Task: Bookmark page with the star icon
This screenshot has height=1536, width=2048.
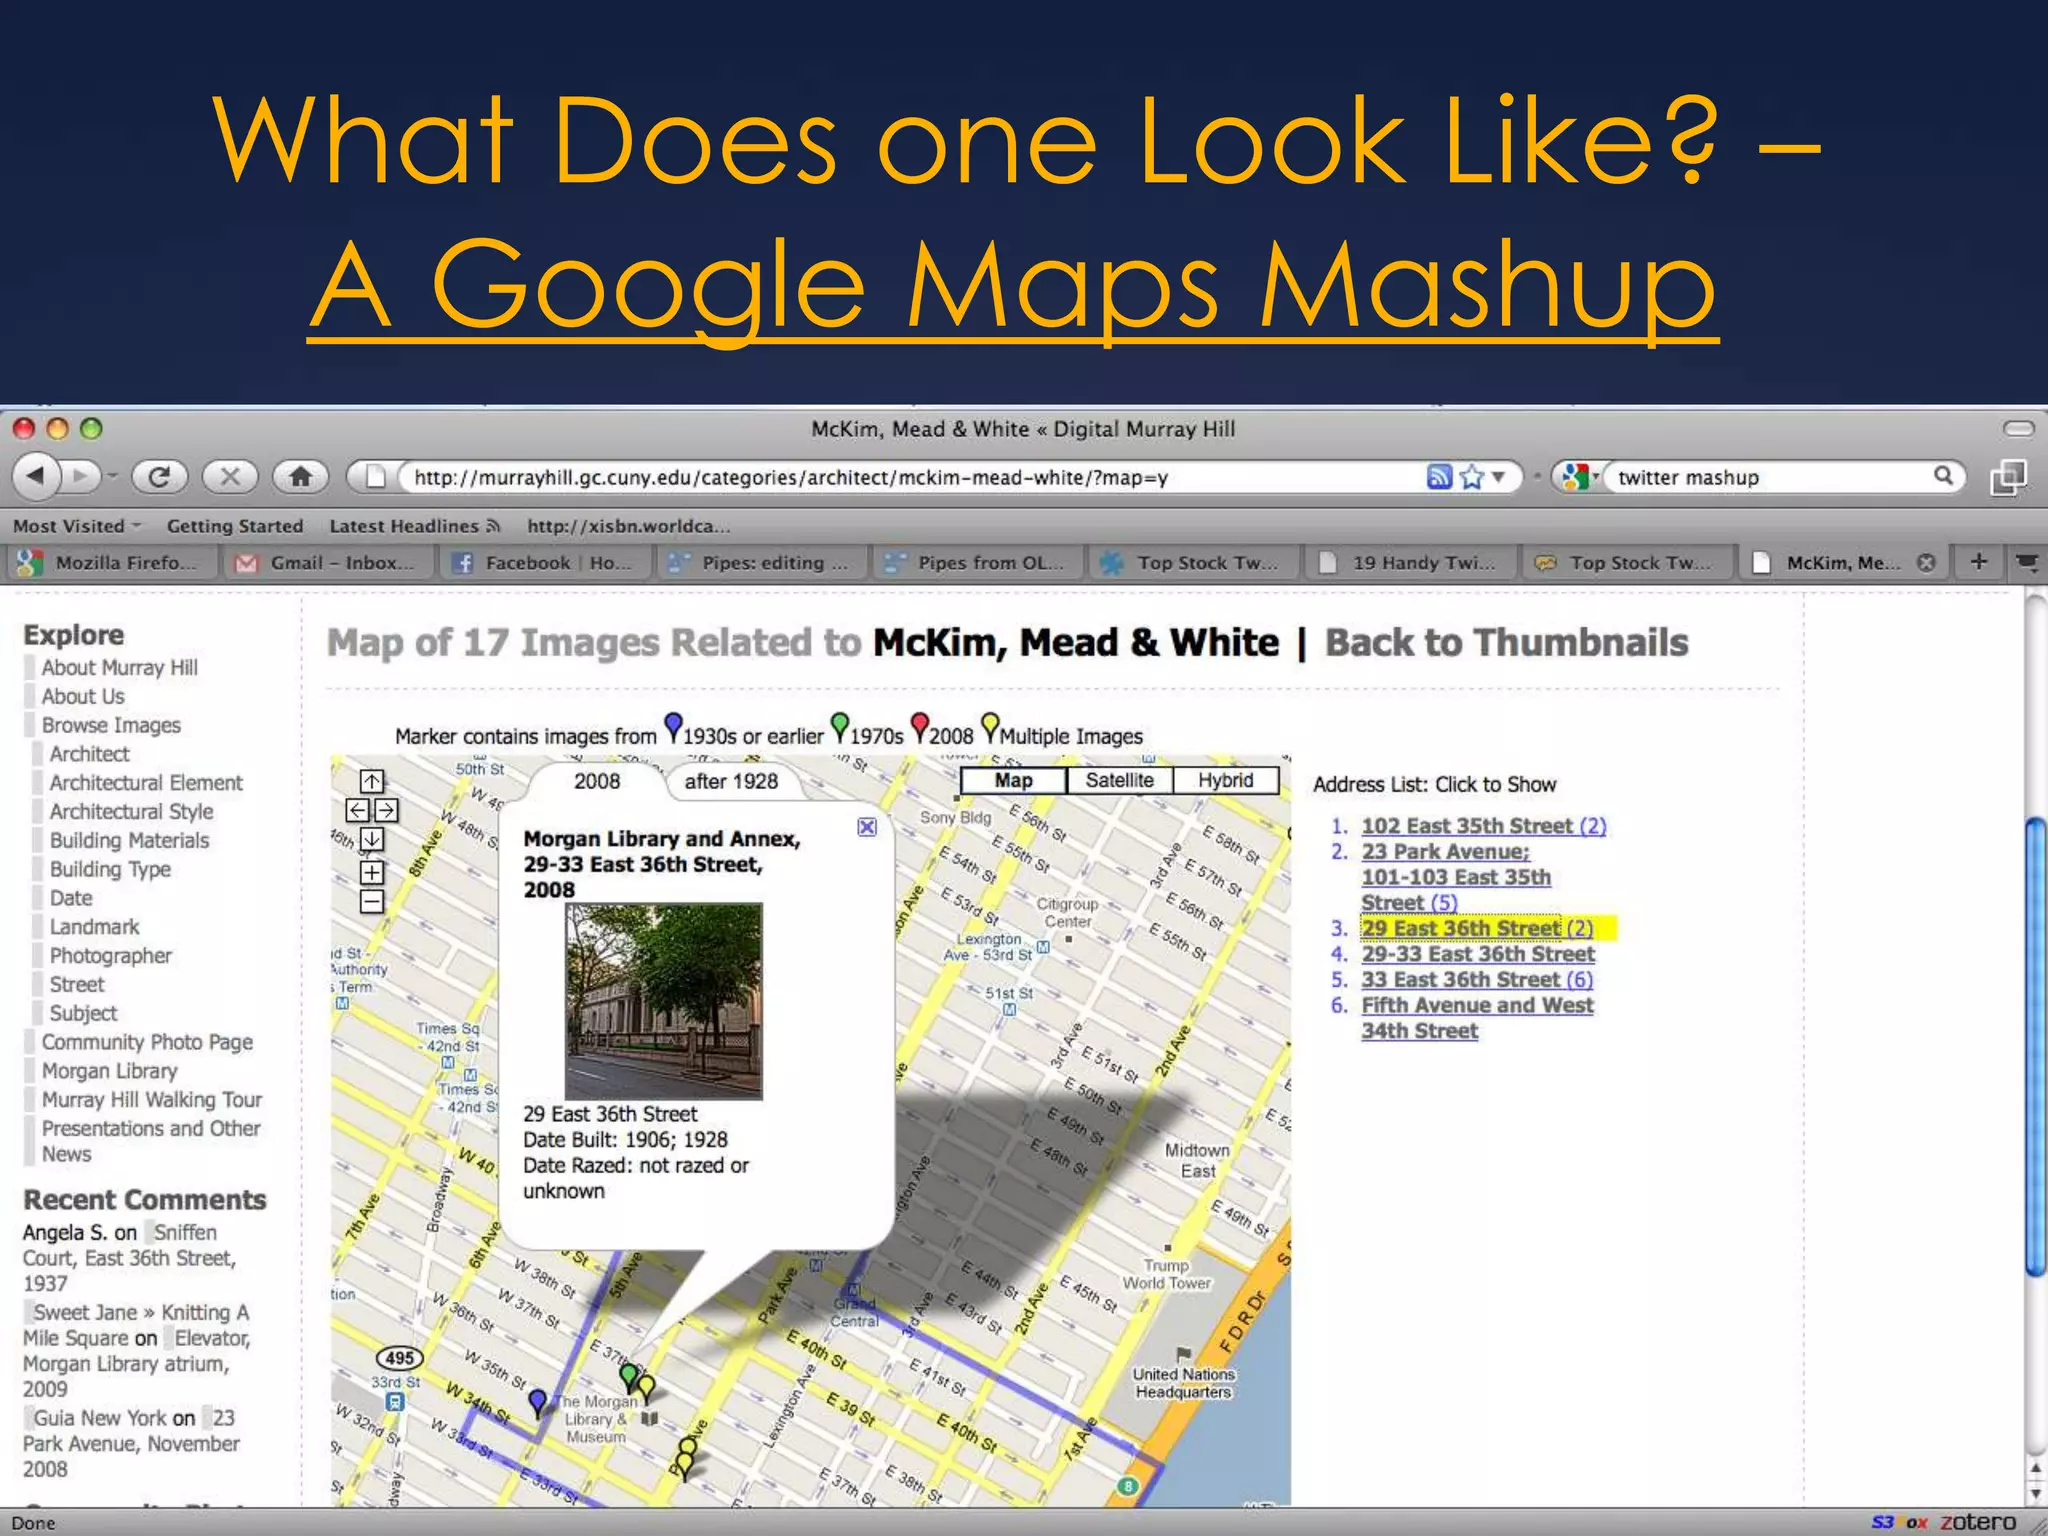Action: tap(1471, 477)
